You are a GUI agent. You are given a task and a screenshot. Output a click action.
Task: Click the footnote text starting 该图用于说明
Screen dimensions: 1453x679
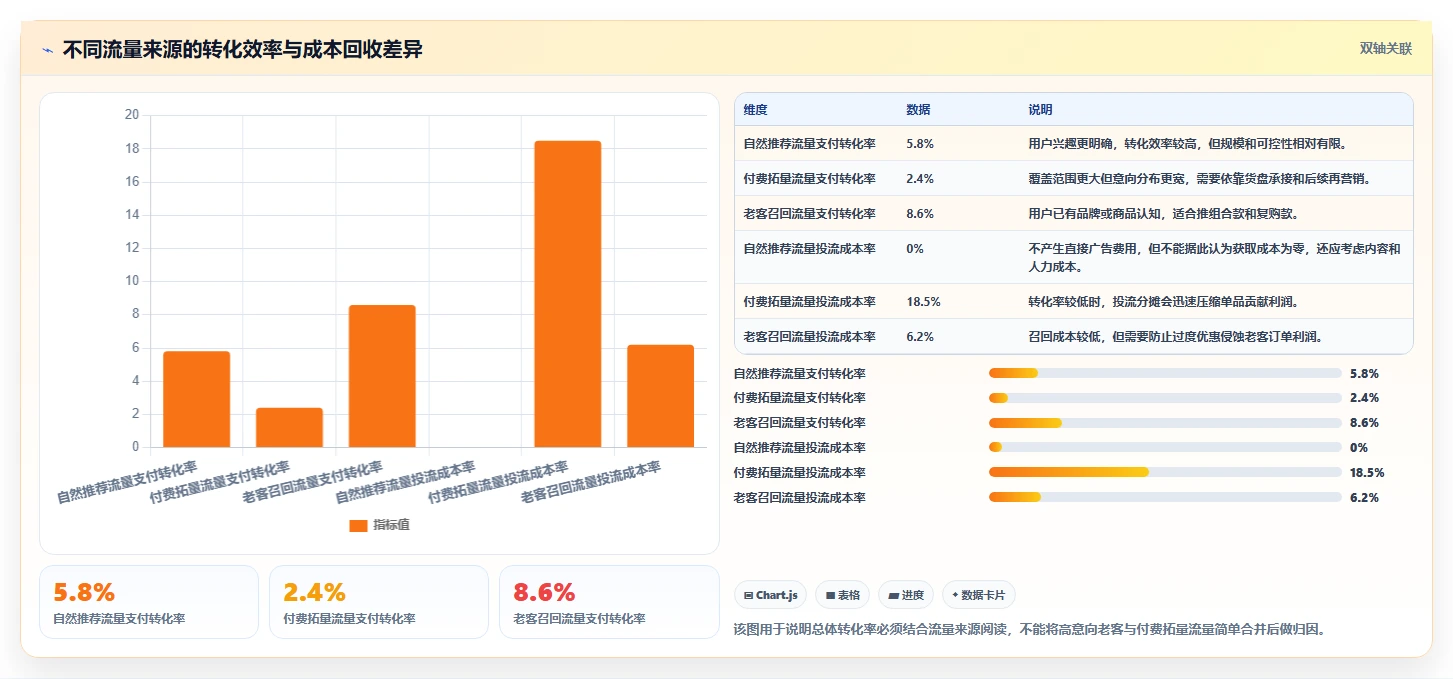[1030, 630]
